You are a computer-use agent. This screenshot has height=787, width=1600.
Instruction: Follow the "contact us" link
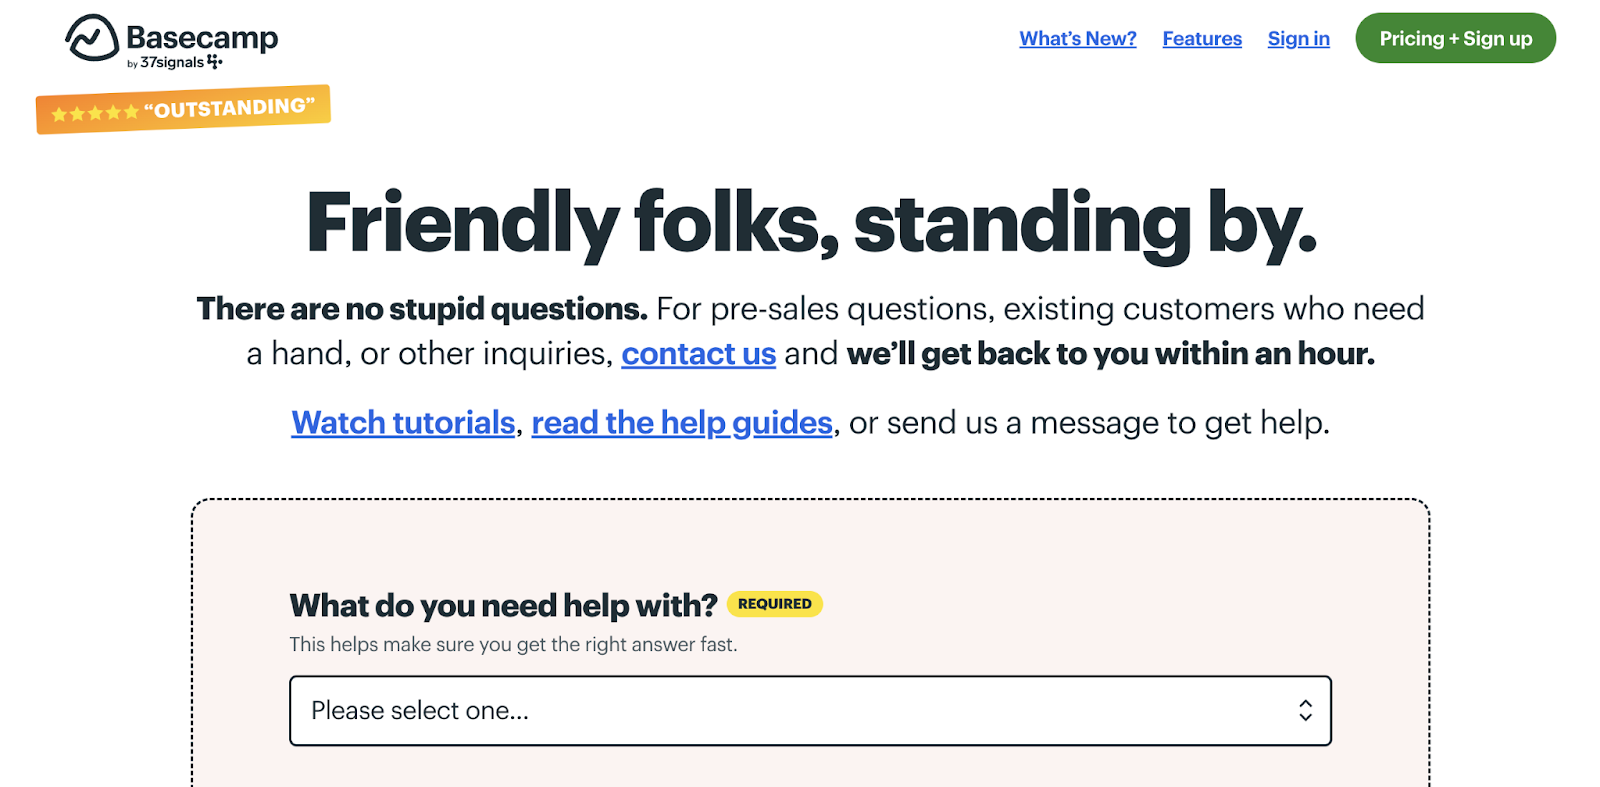(698, 354)
